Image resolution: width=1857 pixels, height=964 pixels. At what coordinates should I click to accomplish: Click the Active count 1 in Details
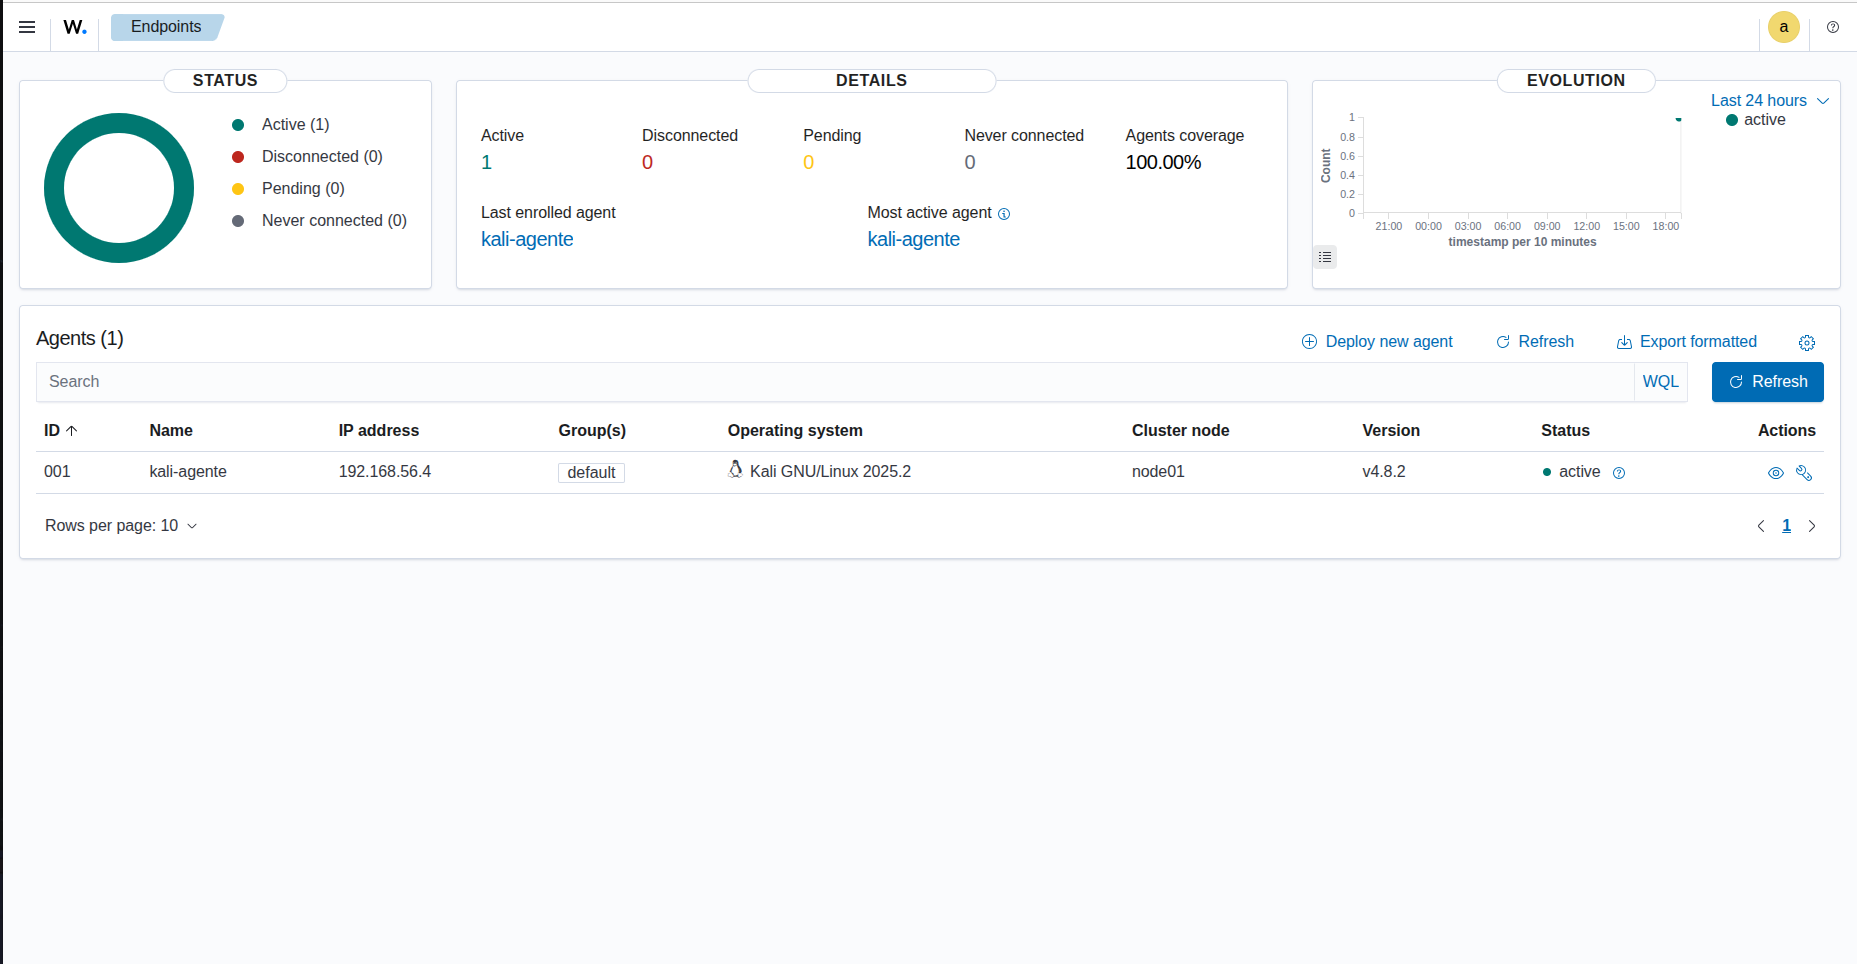point(487,163)
